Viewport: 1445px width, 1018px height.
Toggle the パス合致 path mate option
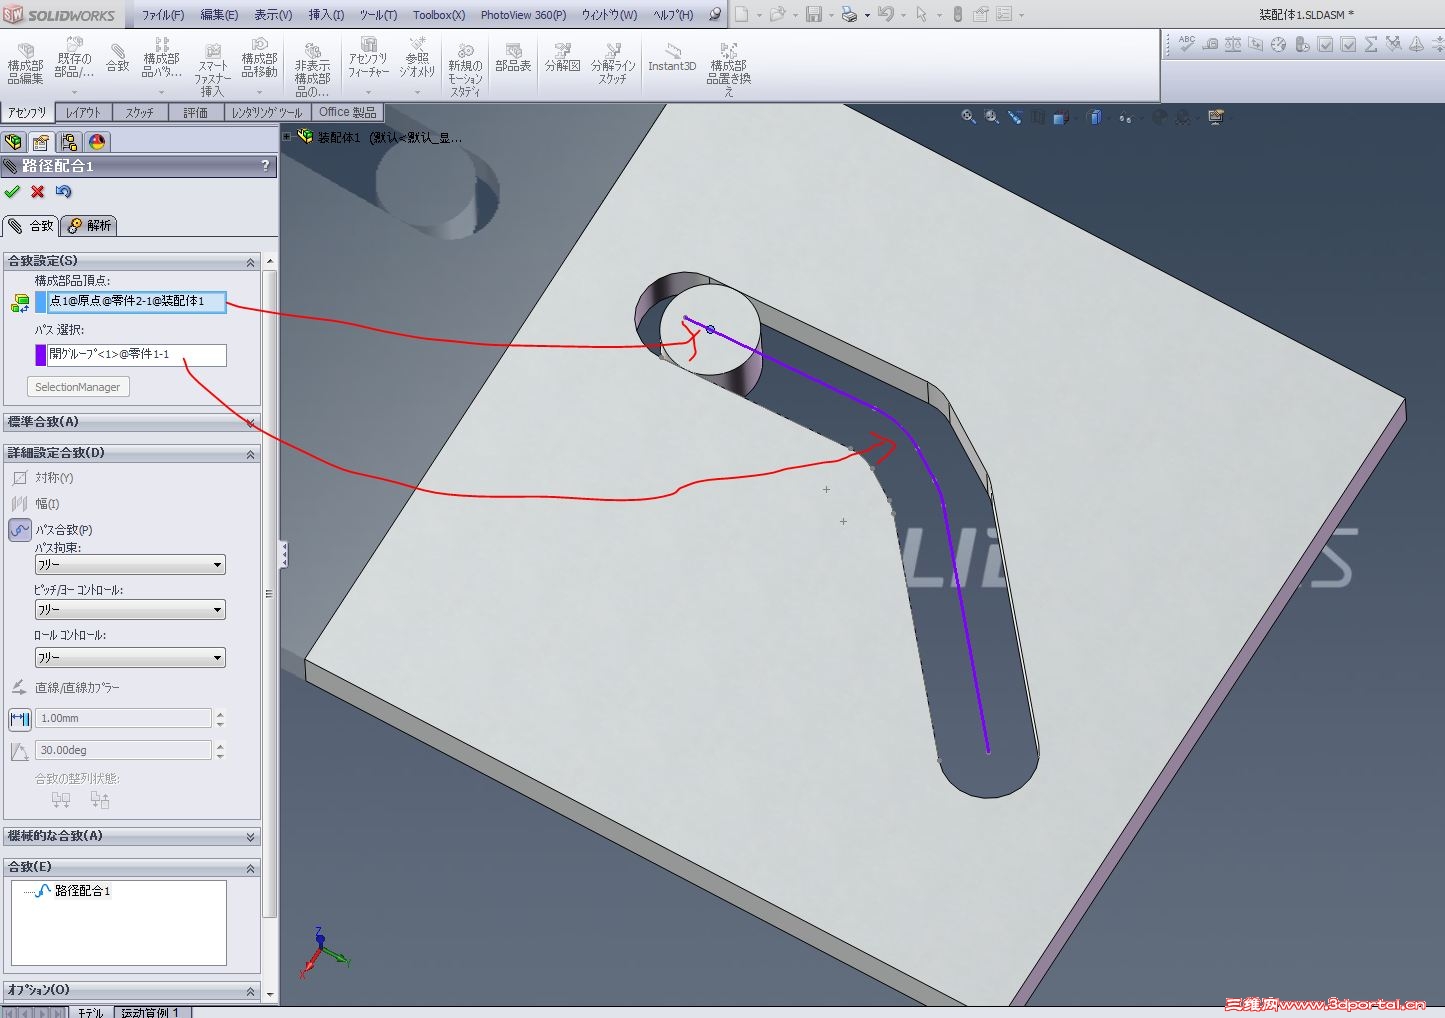point(20,530)
